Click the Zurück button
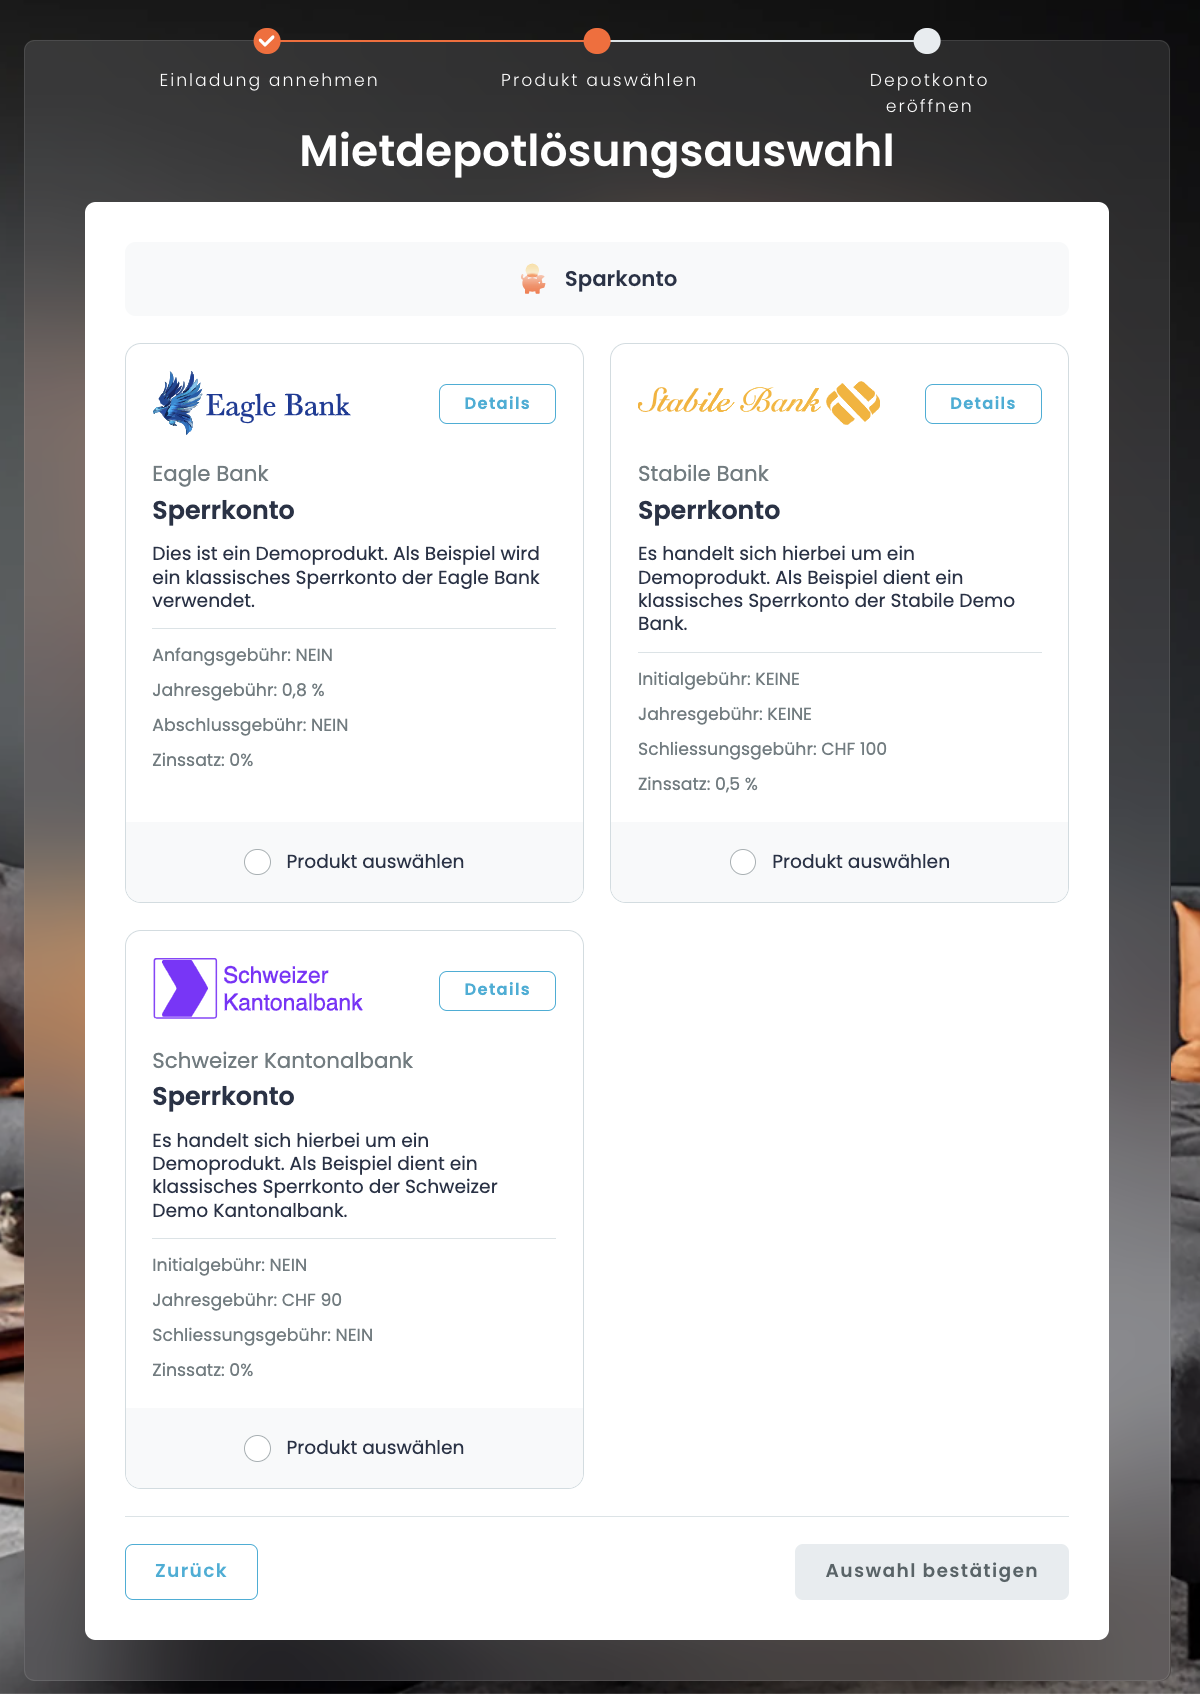1200x1694 pixels. (x=191, y=1571)
